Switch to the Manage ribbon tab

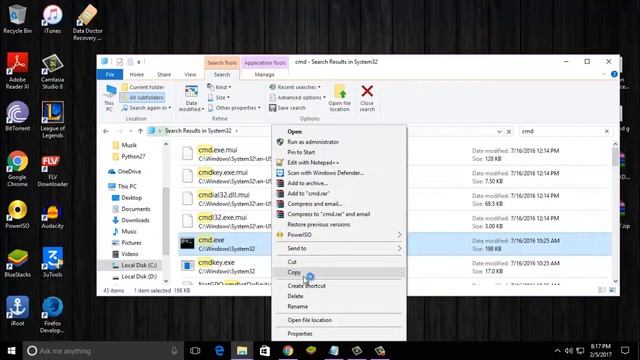264,75
